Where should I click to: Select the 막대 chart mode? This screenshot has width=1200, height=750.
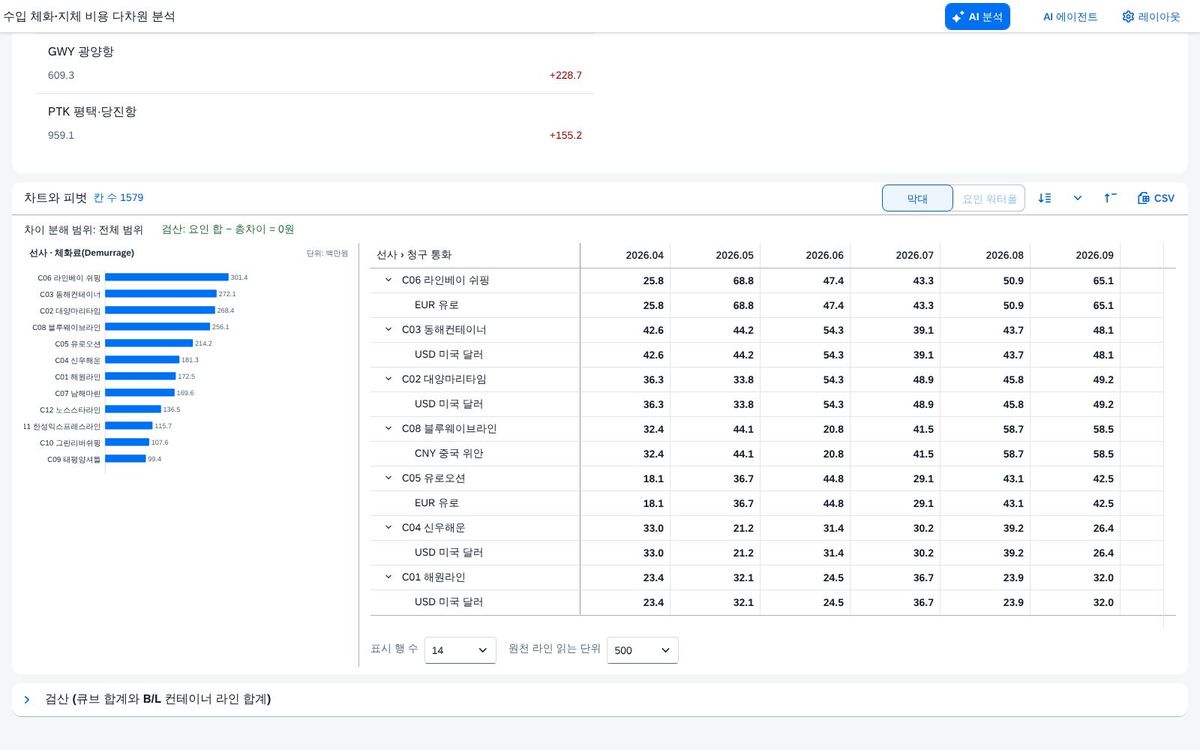pyautogui.click(x=917, y=198)
